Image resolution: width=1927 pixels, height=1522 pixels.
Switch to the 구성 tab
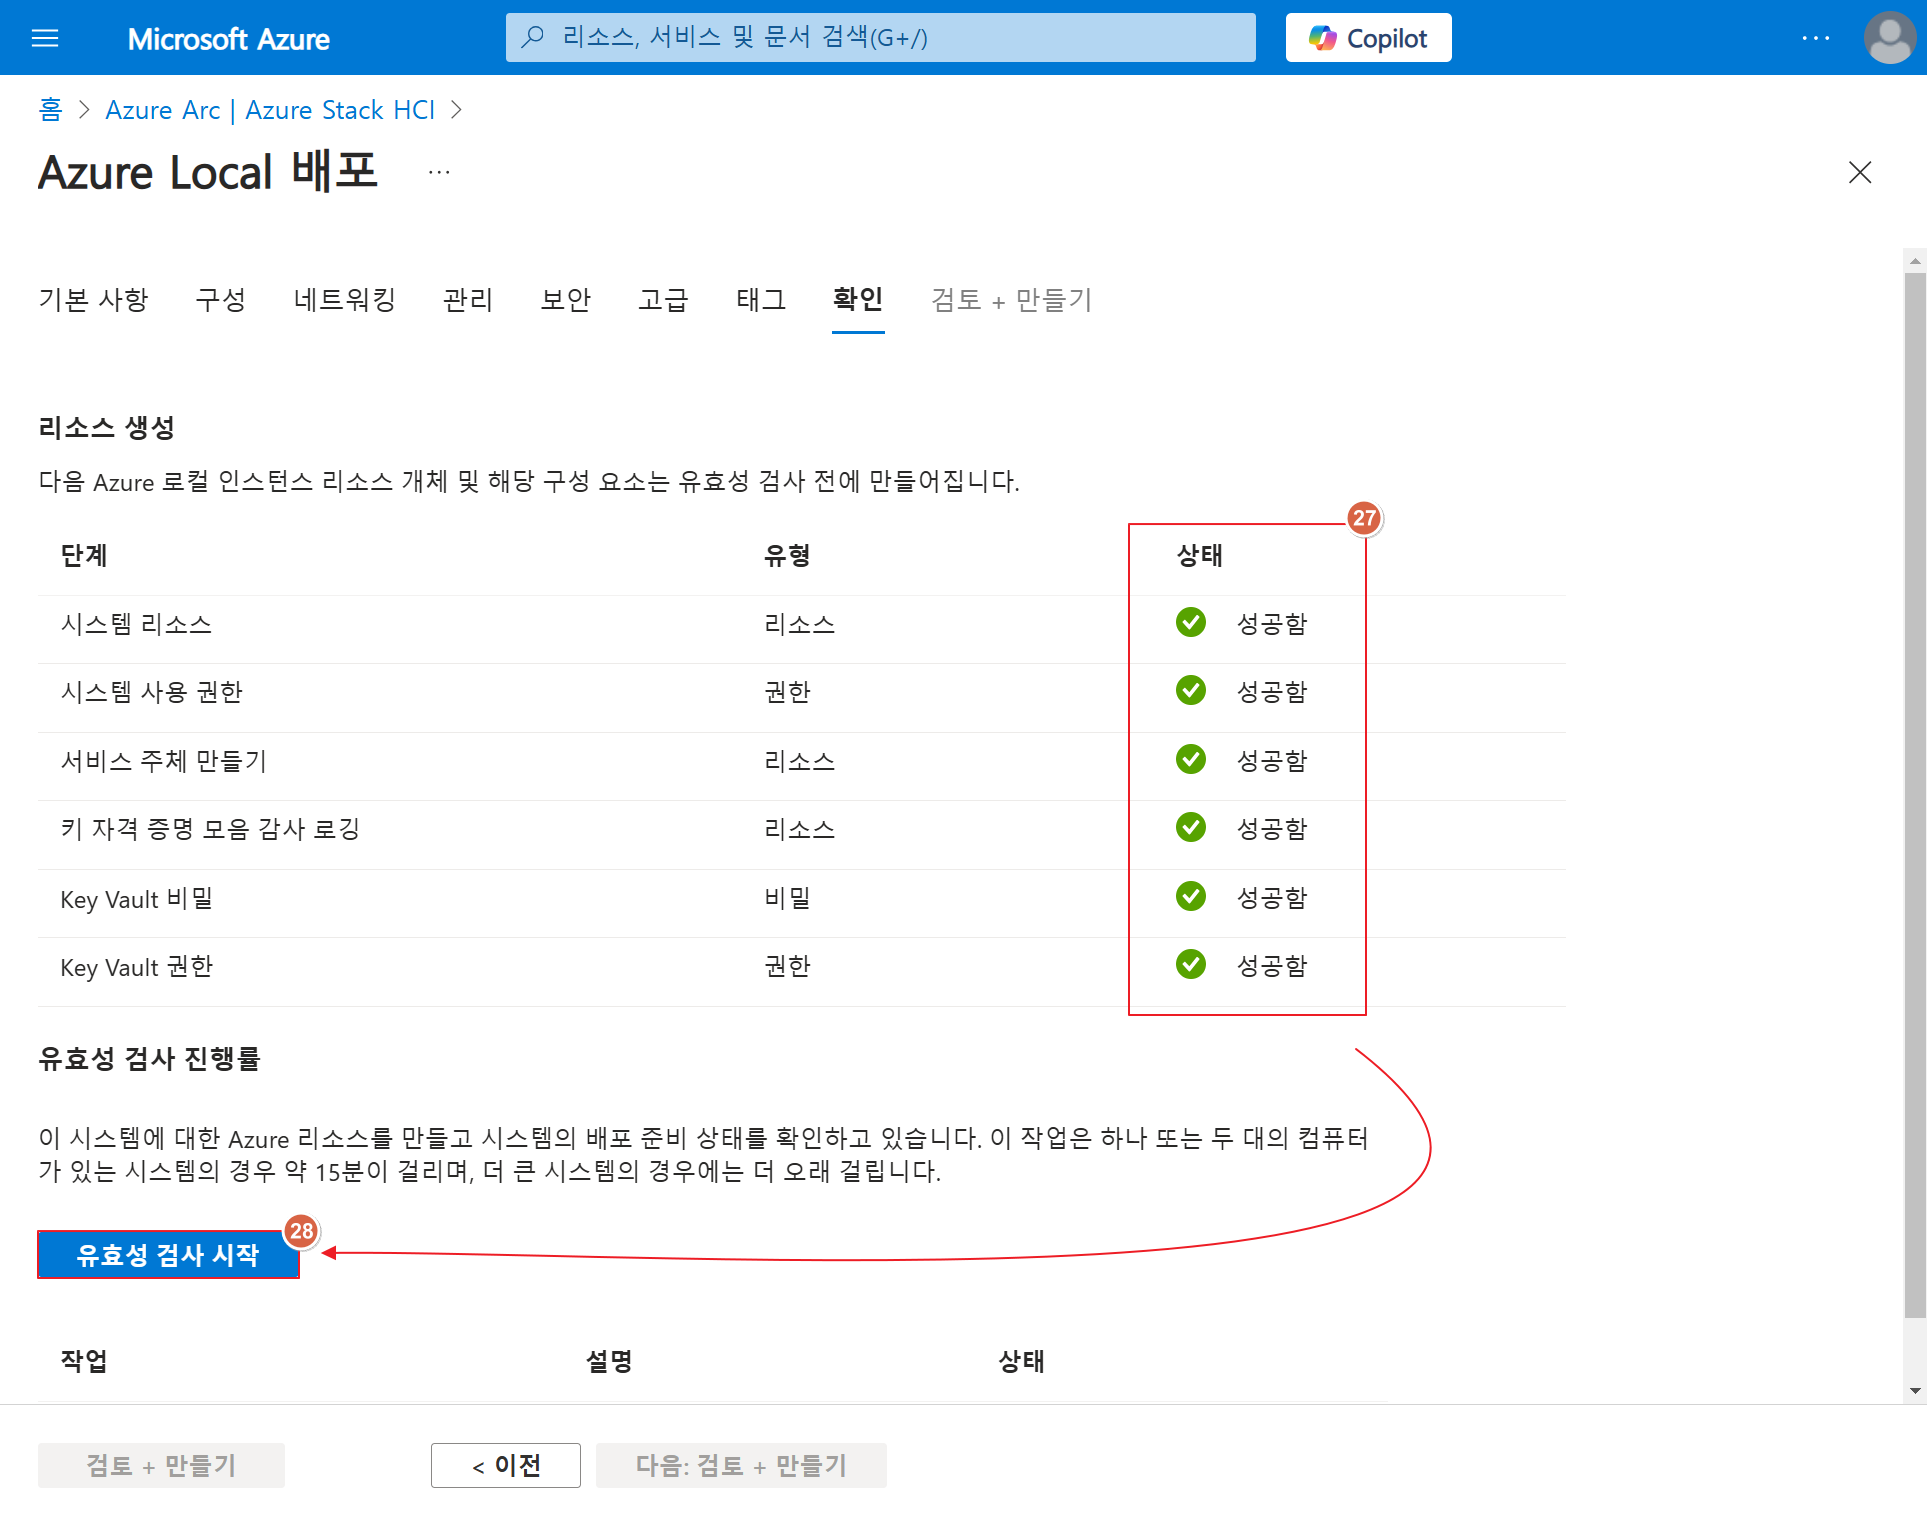[221, 299]
